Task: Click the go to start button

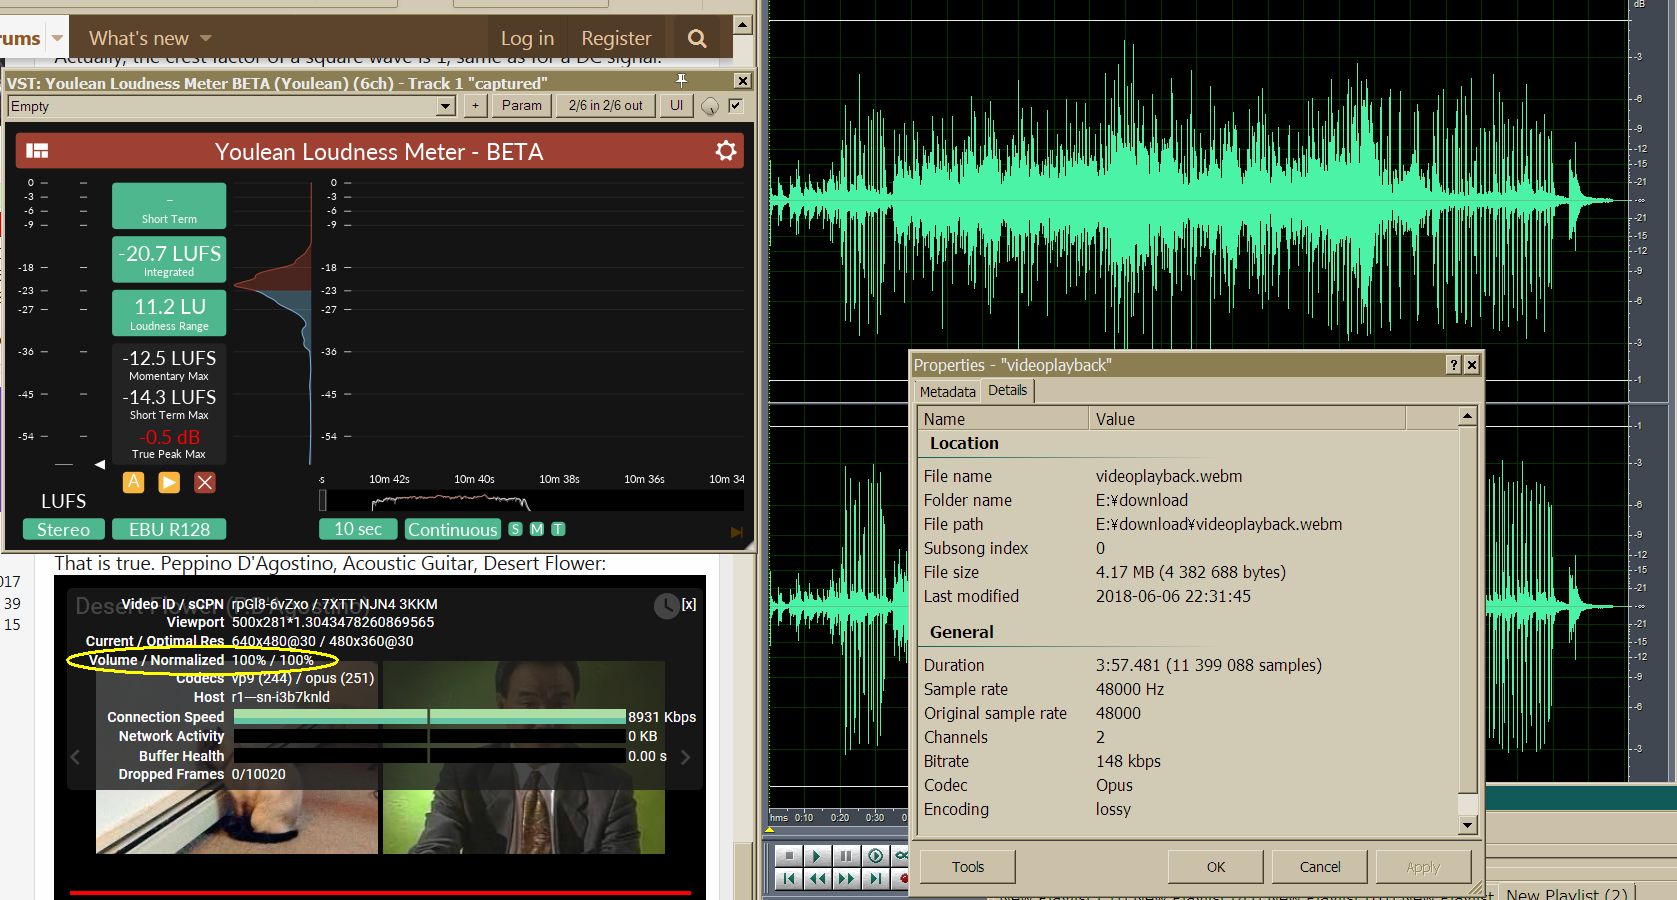Action: (x=788, y=878)
